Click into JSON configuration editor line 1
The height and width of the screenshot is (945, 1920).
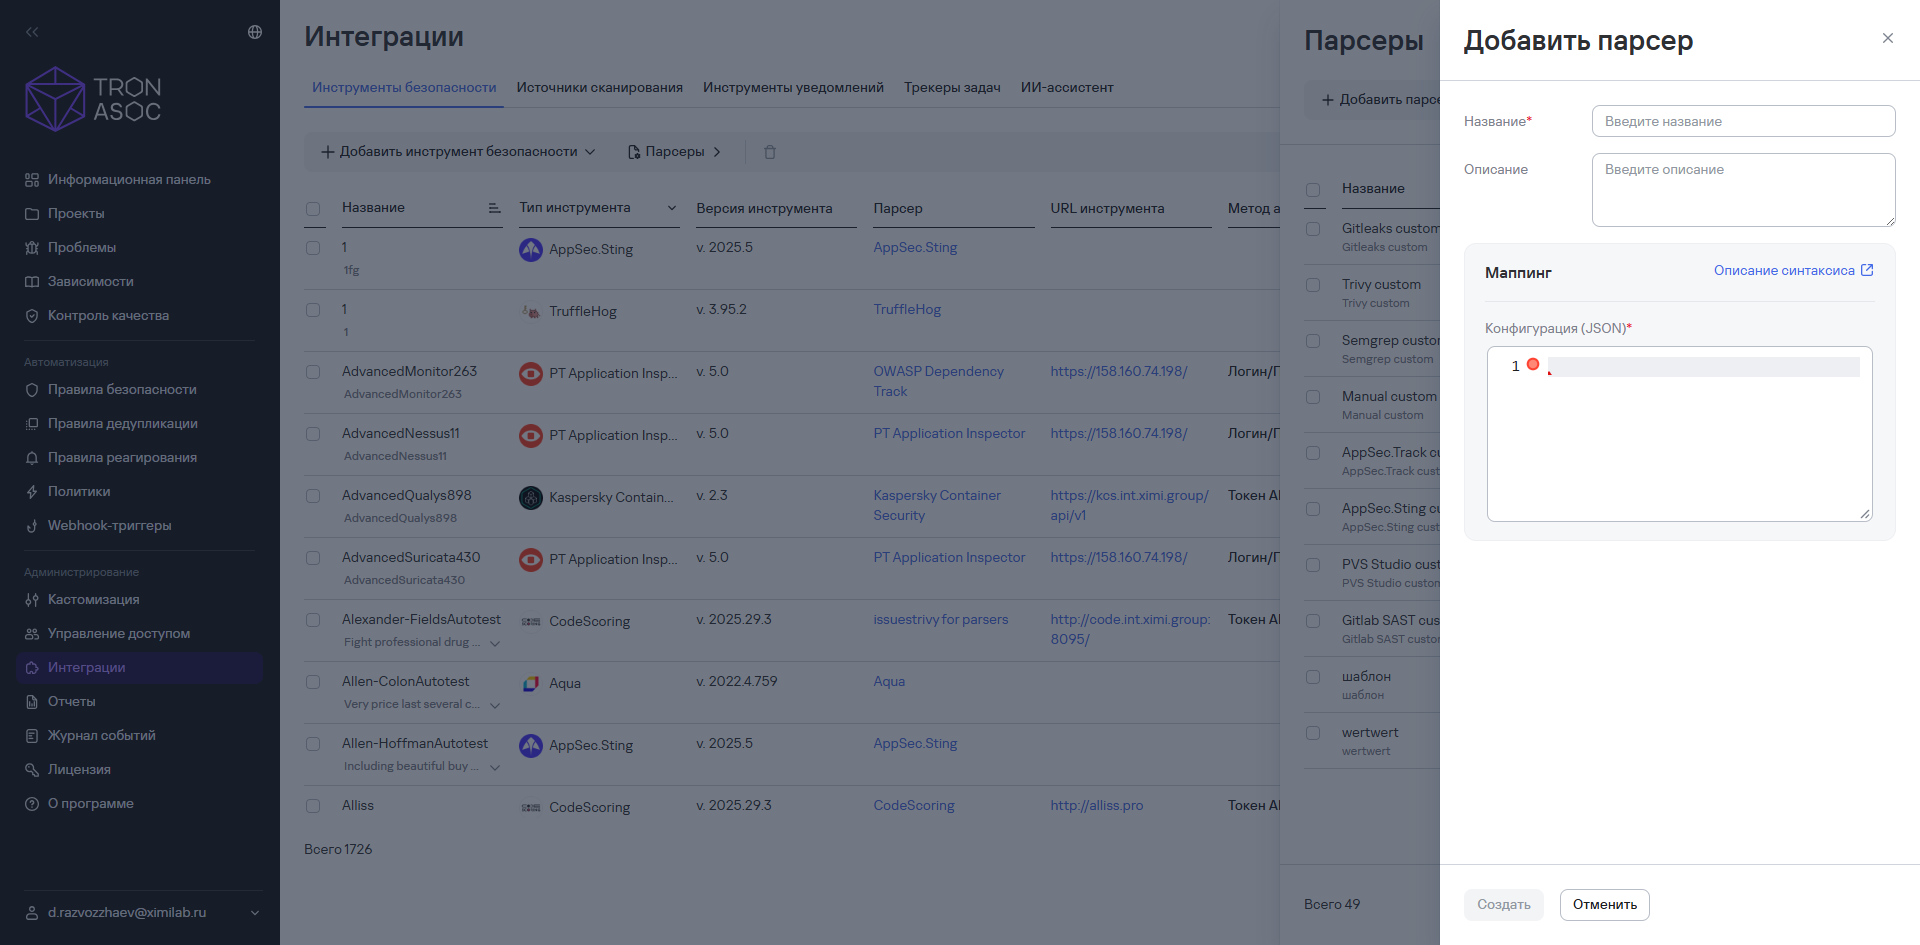(x=1704, y=367)
